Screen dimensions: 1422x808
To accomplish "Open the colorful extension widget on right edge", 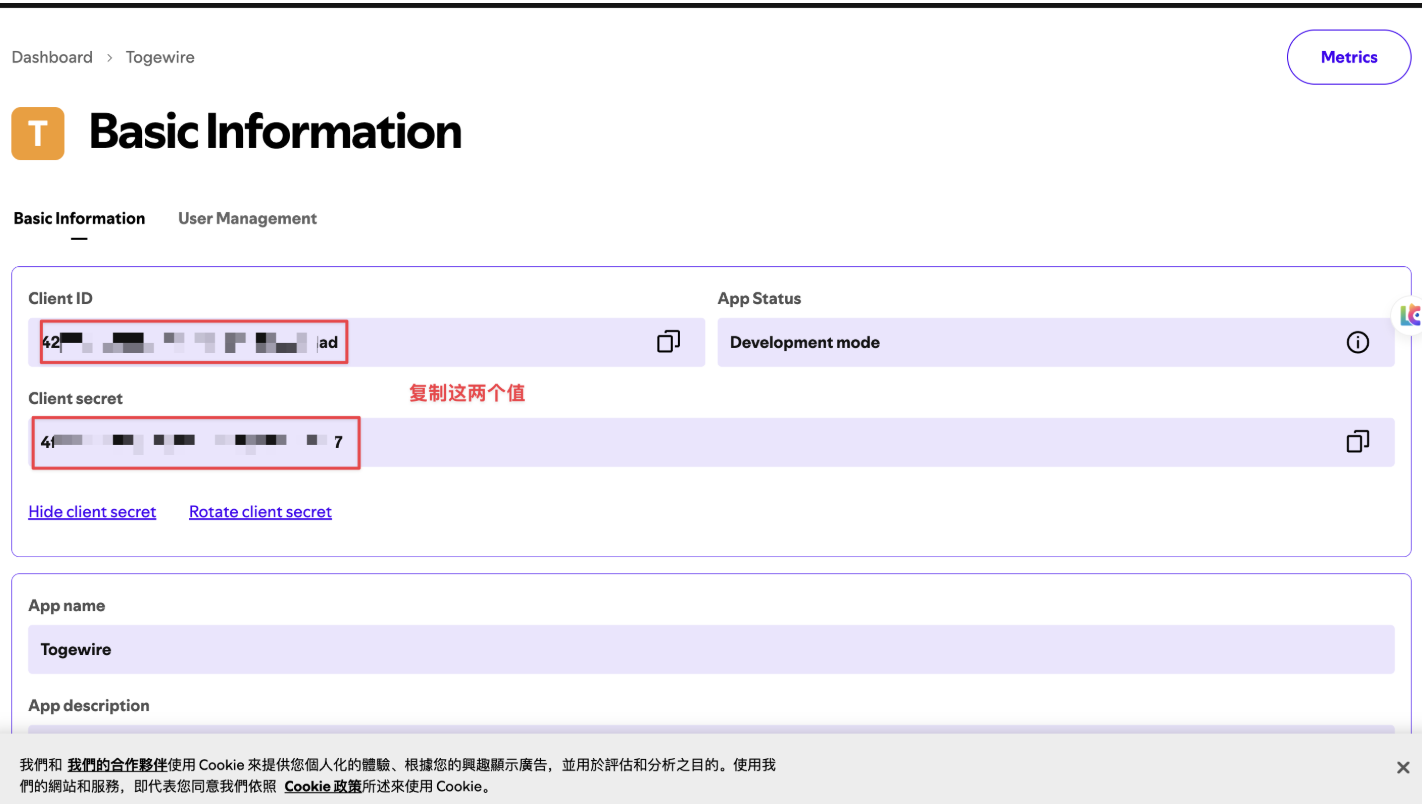I will coord(1408,316).
